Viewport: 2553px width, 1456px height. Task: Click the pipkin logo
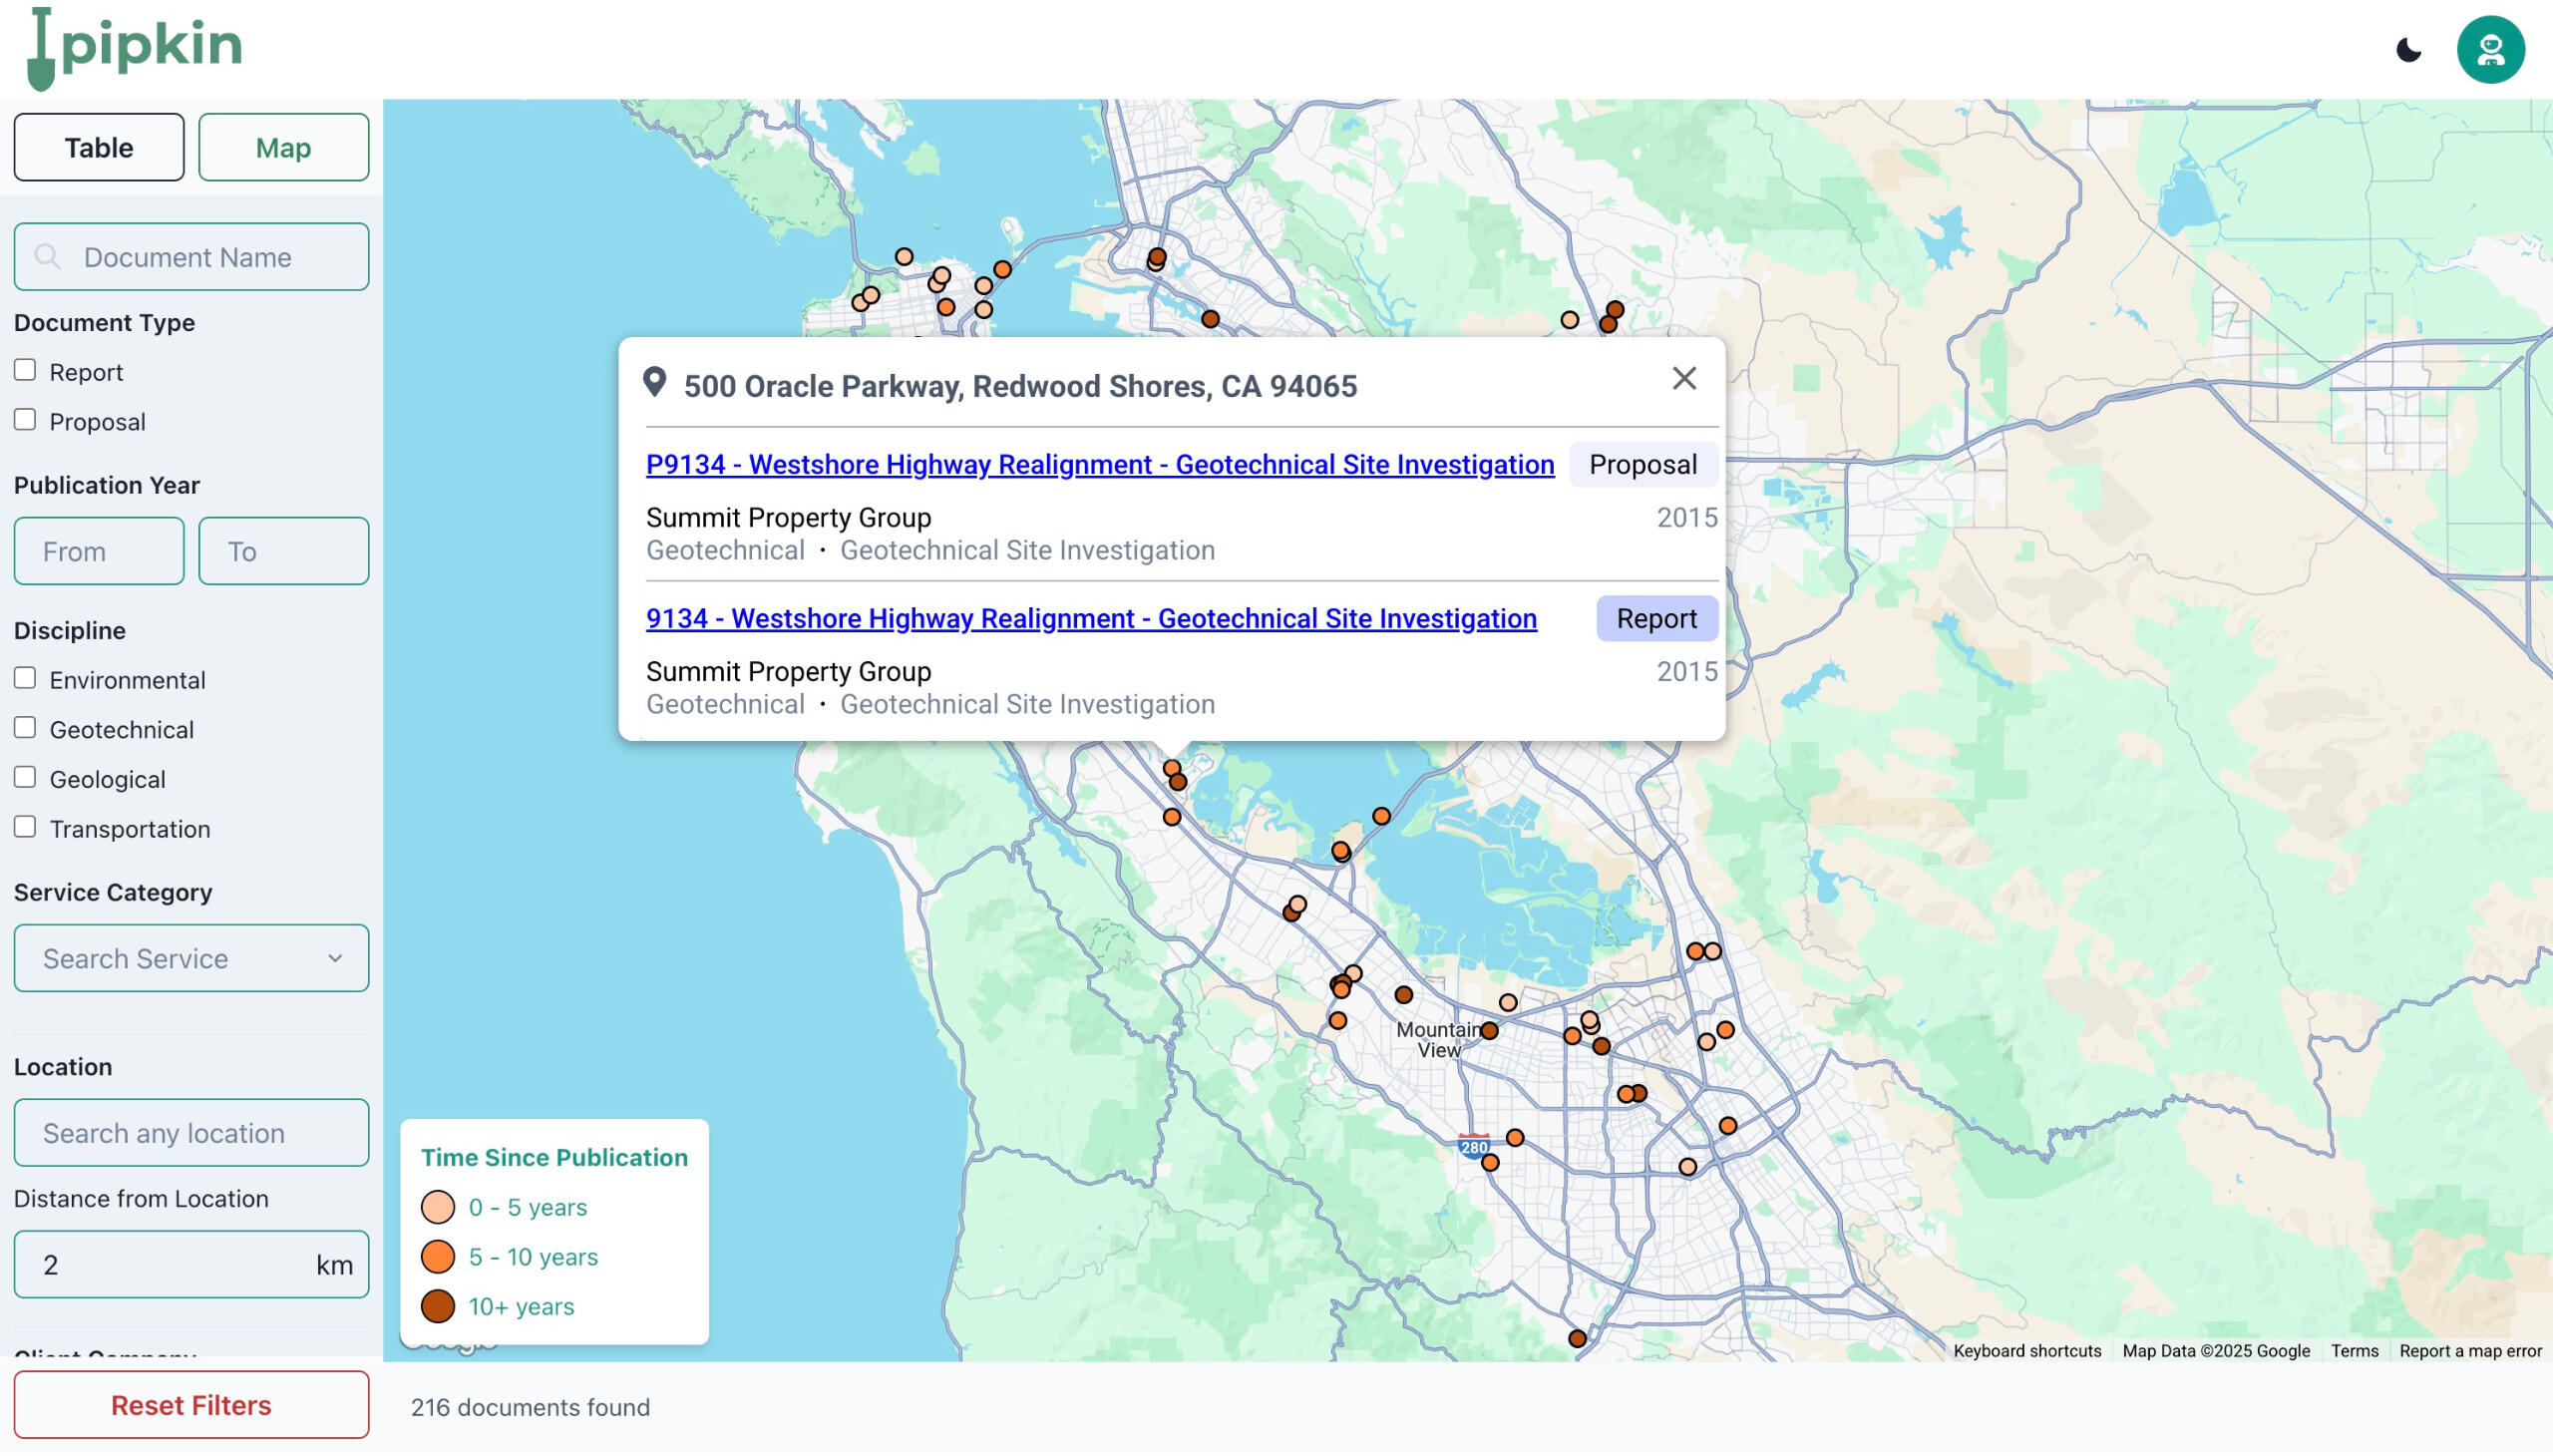pyautogui.click(x=135, y=48)
